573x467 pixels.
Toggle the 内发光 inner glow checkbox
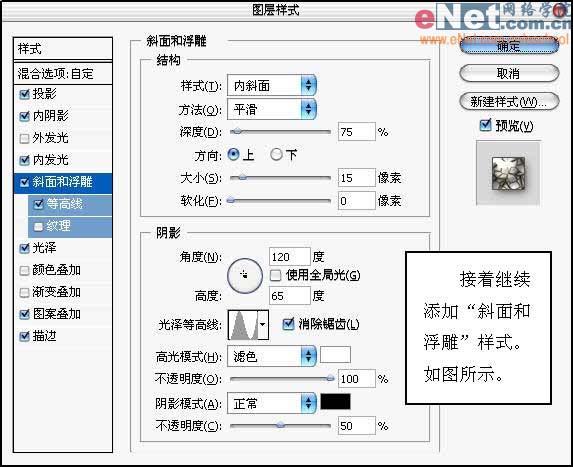[24, 160]
